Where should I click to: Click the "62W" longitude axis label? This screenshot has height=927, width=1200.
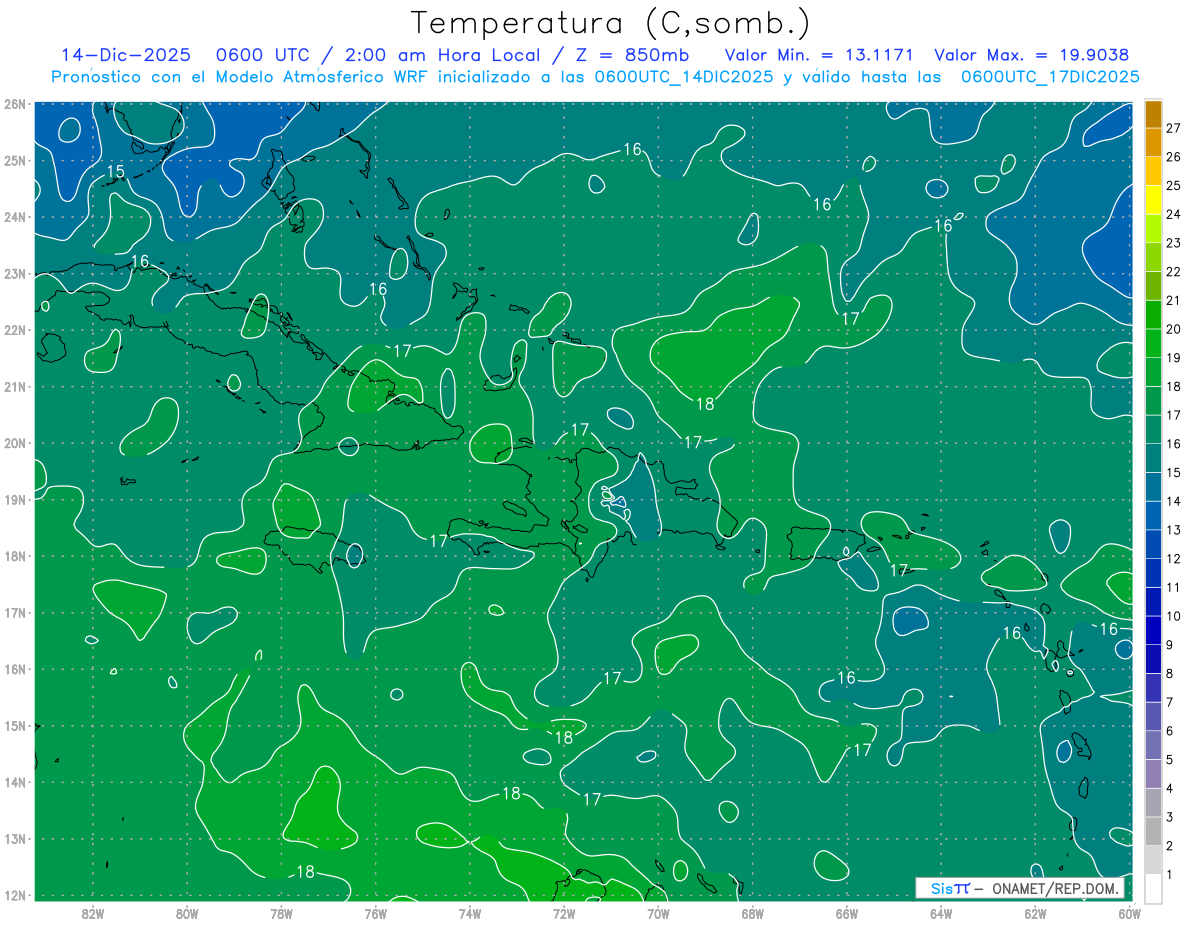(1035, 912)
